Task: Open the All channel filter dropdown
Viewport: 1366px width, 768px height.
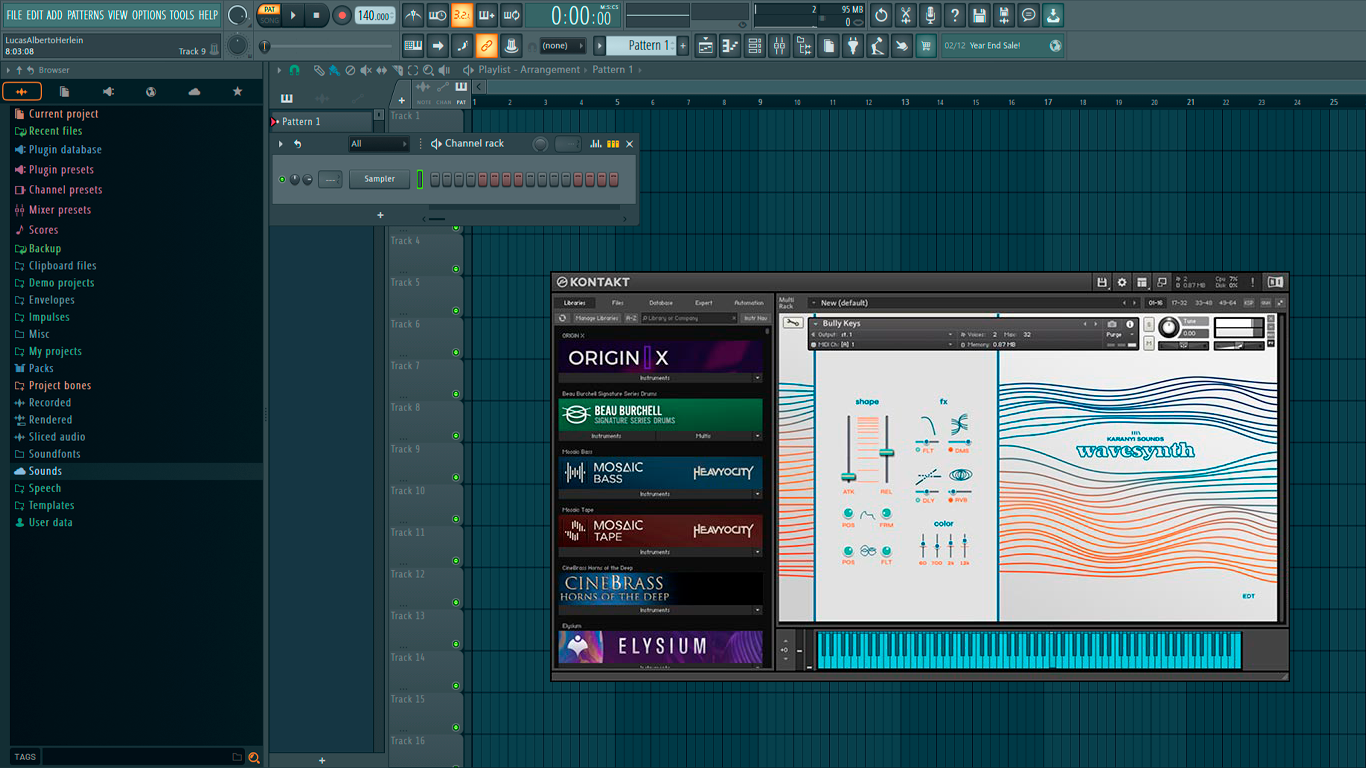Action: pos(378,144)
